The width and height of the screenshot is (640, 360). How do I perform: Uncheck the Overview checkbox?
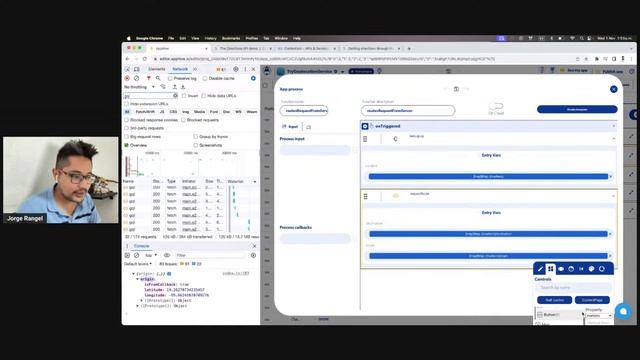coord(127,145)
